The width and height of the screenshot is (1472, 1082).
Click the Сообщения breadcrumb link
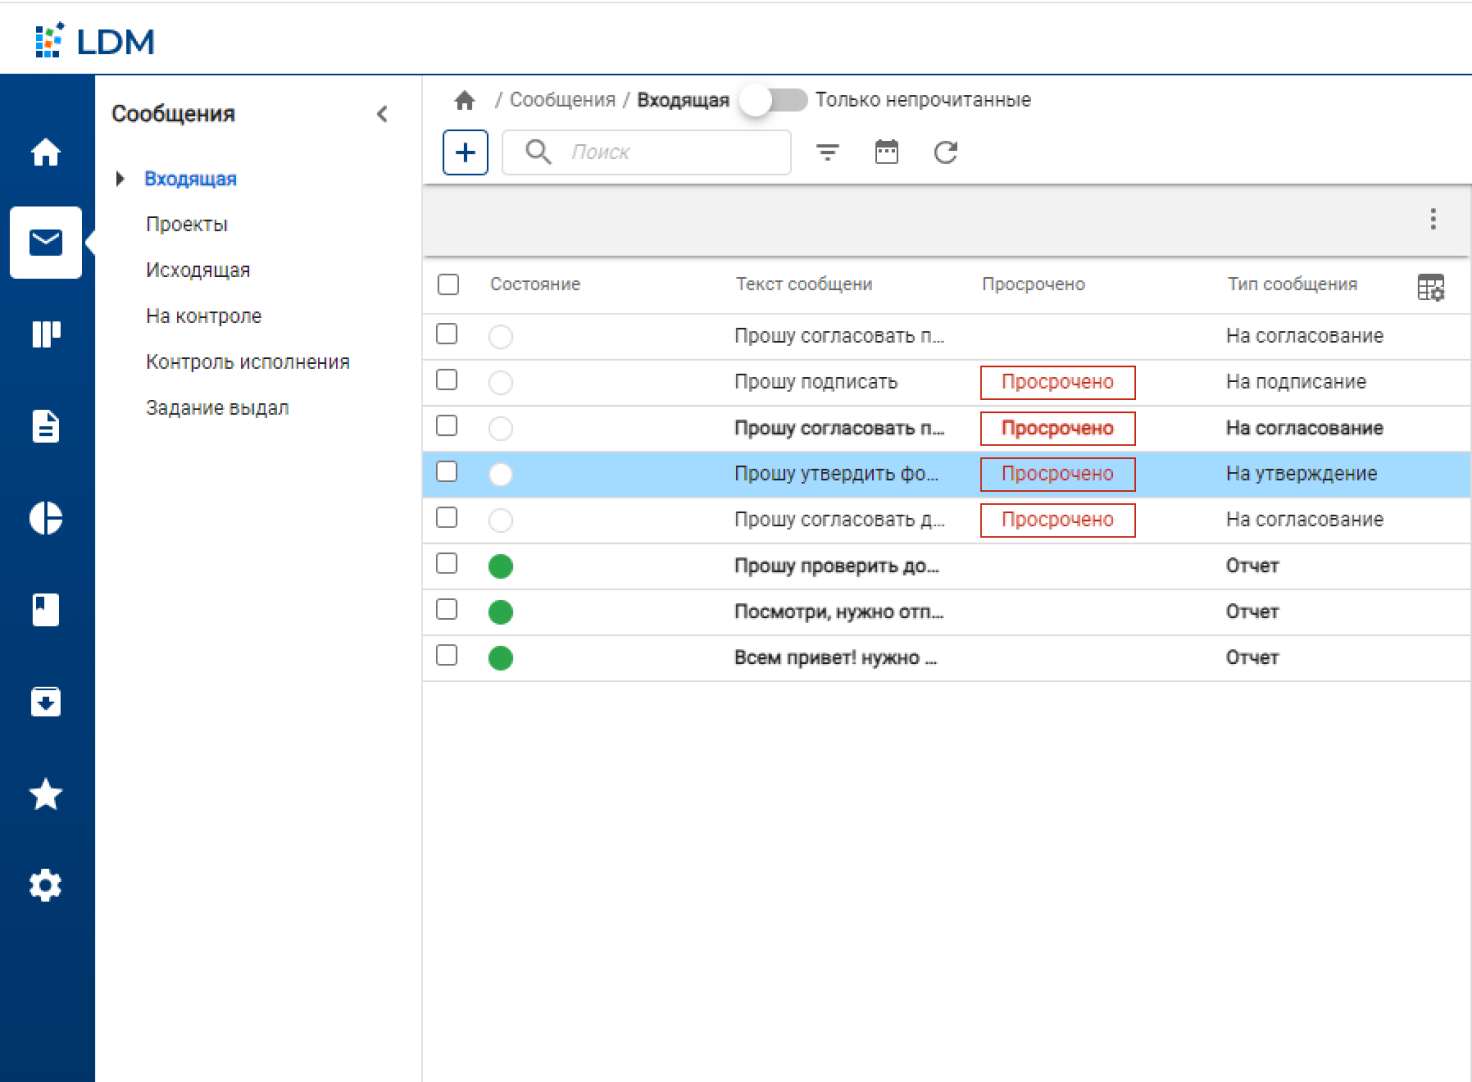click(x=563, y=100)
